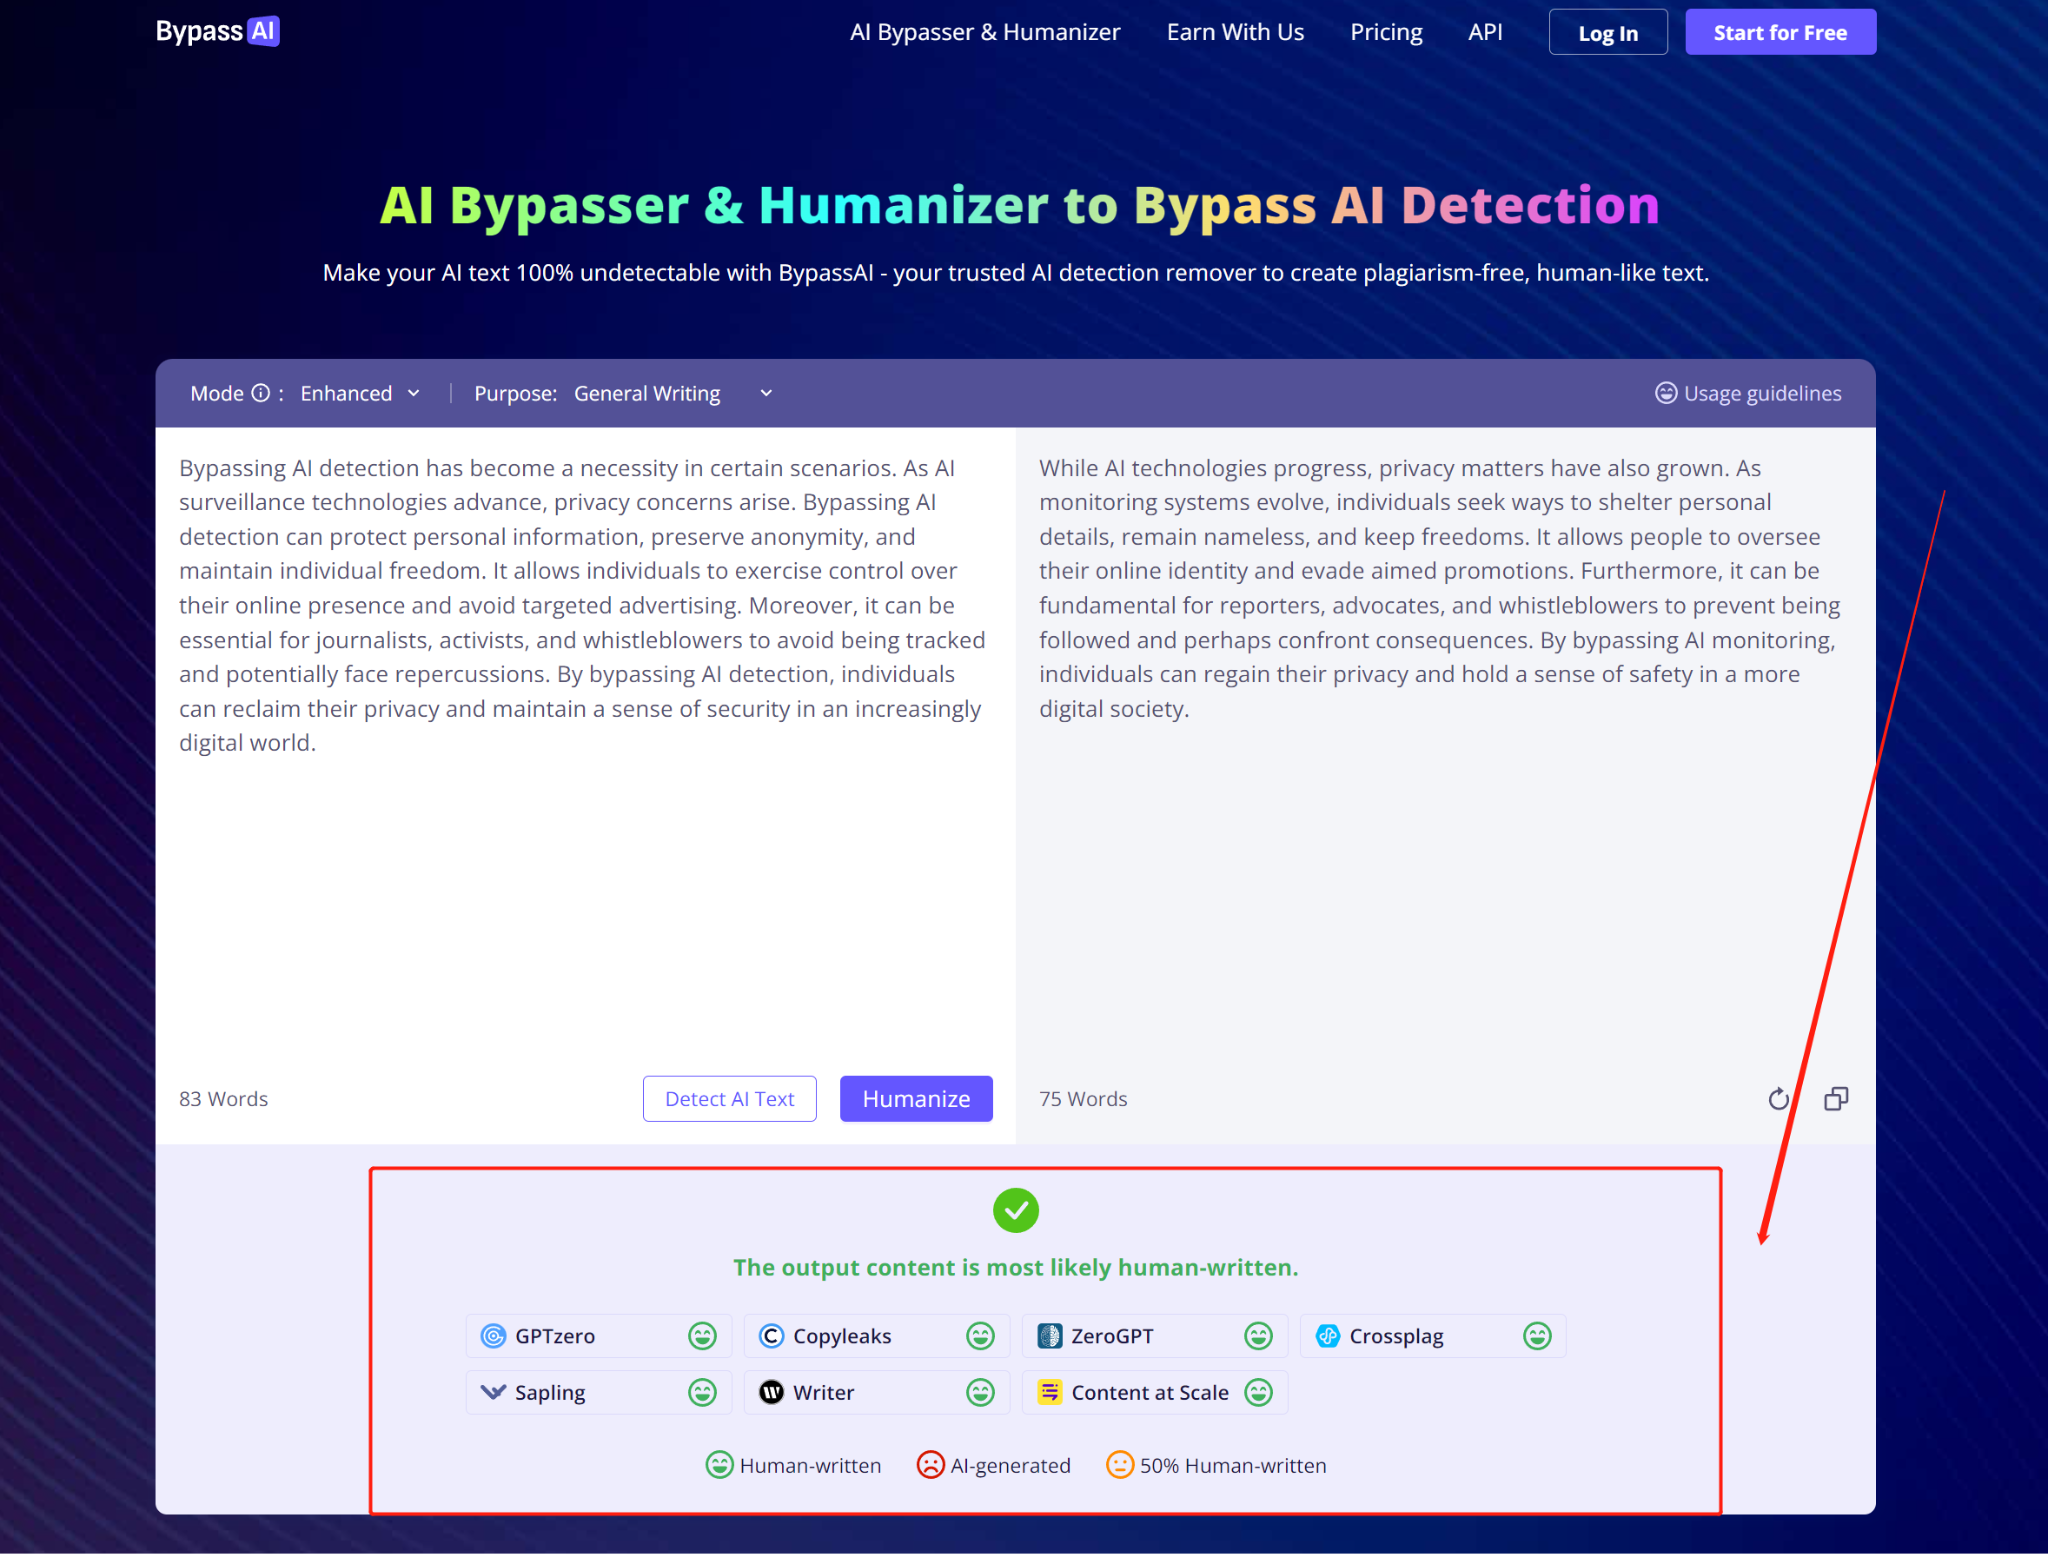Viewport: 2048px width, 1554px height.
Task: Click the copy output text icon
Action: point(1836,1097)
